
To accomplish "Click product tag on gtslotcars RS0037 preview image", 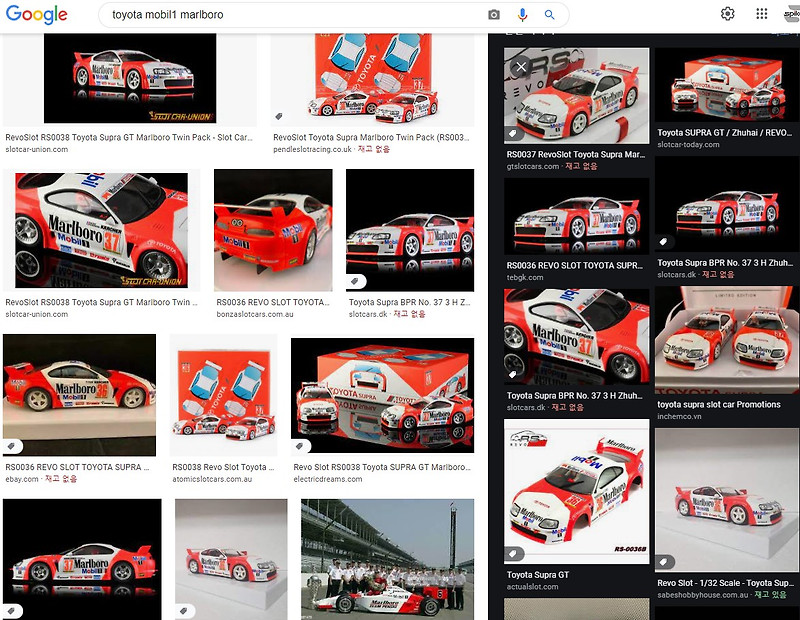I will [x=513, y=134].
